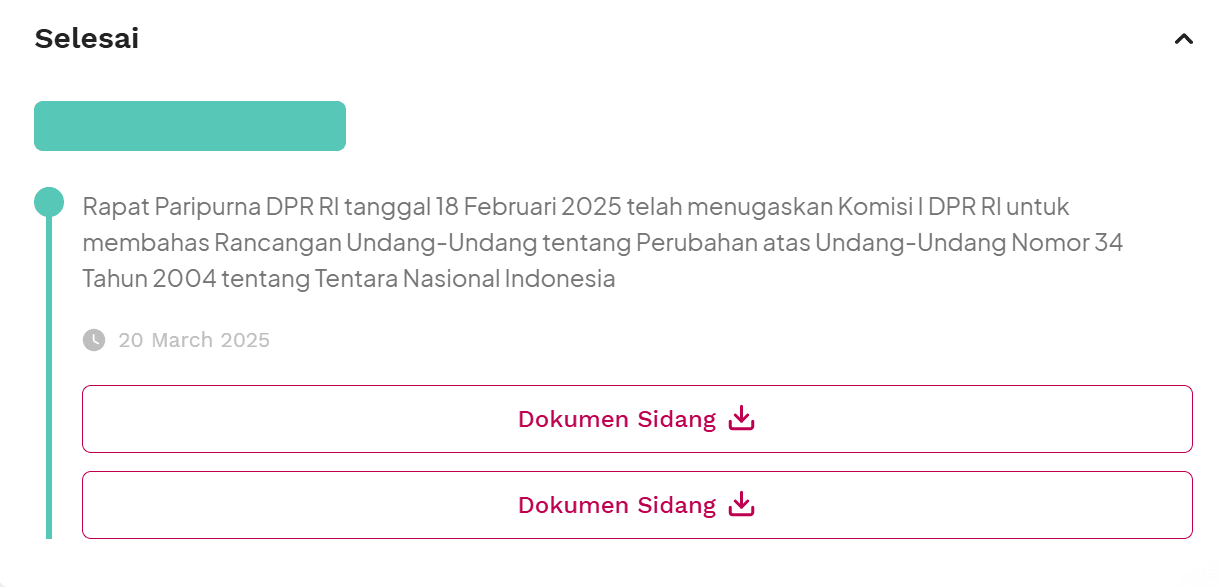Collapse the Selesai section with the chevron
This screenshot has width=1220, height=587.
(x=1184, y=39)
